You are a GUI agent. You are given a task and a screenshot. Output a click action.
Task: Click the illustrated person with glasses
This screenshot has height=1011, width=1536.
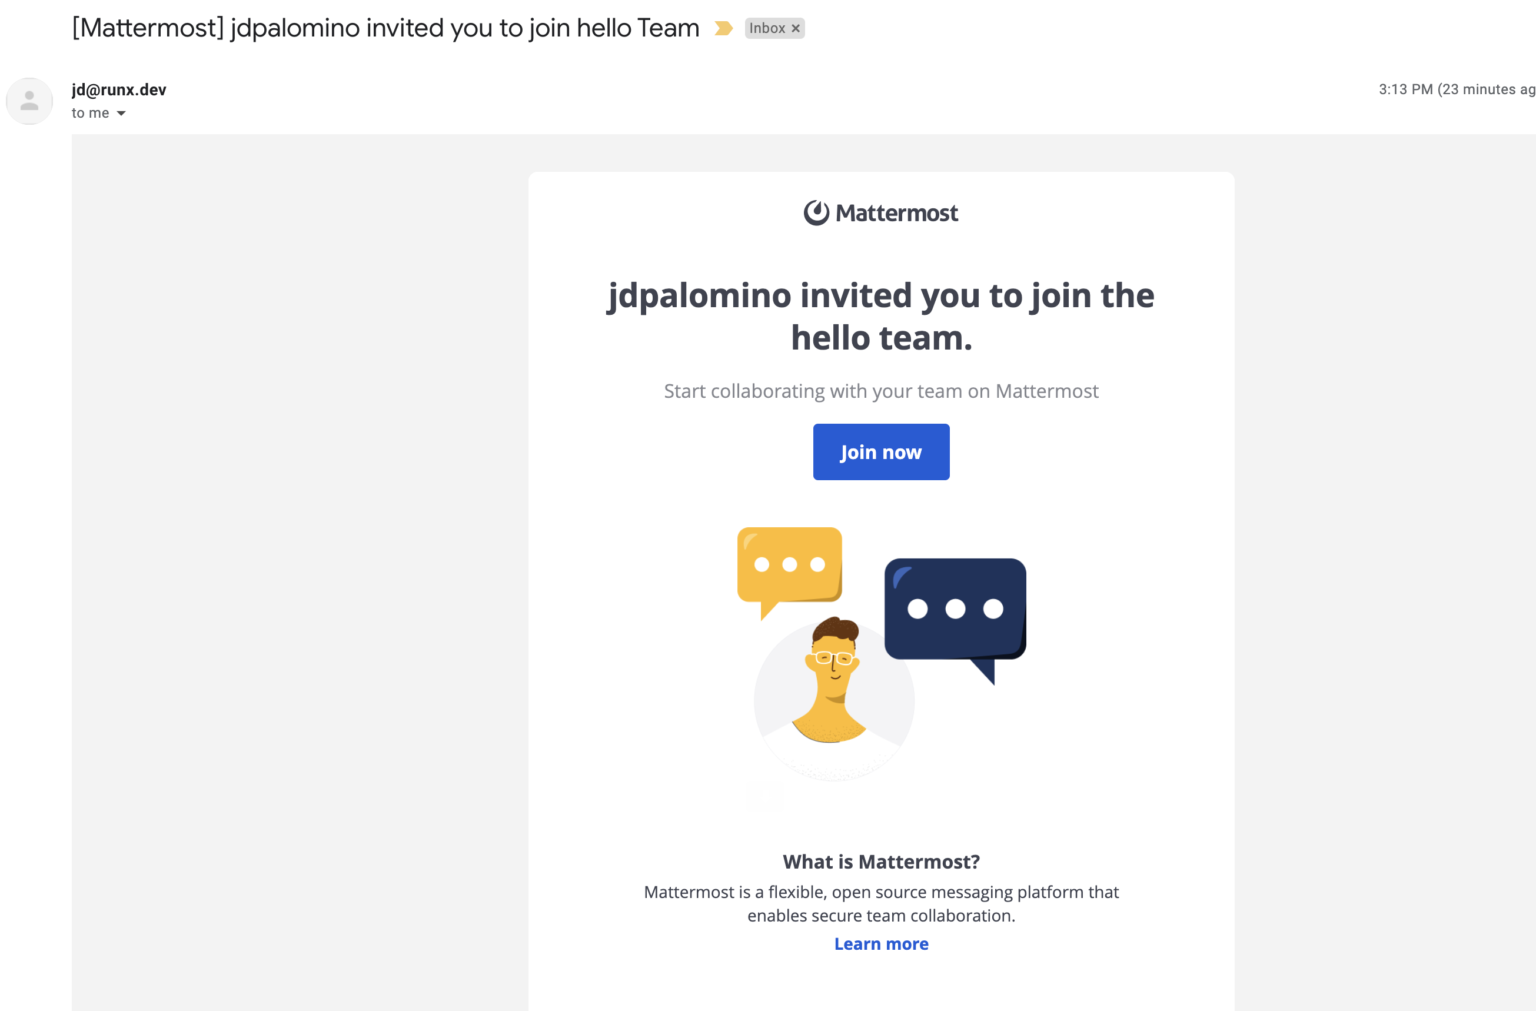[x=833, y=680]
